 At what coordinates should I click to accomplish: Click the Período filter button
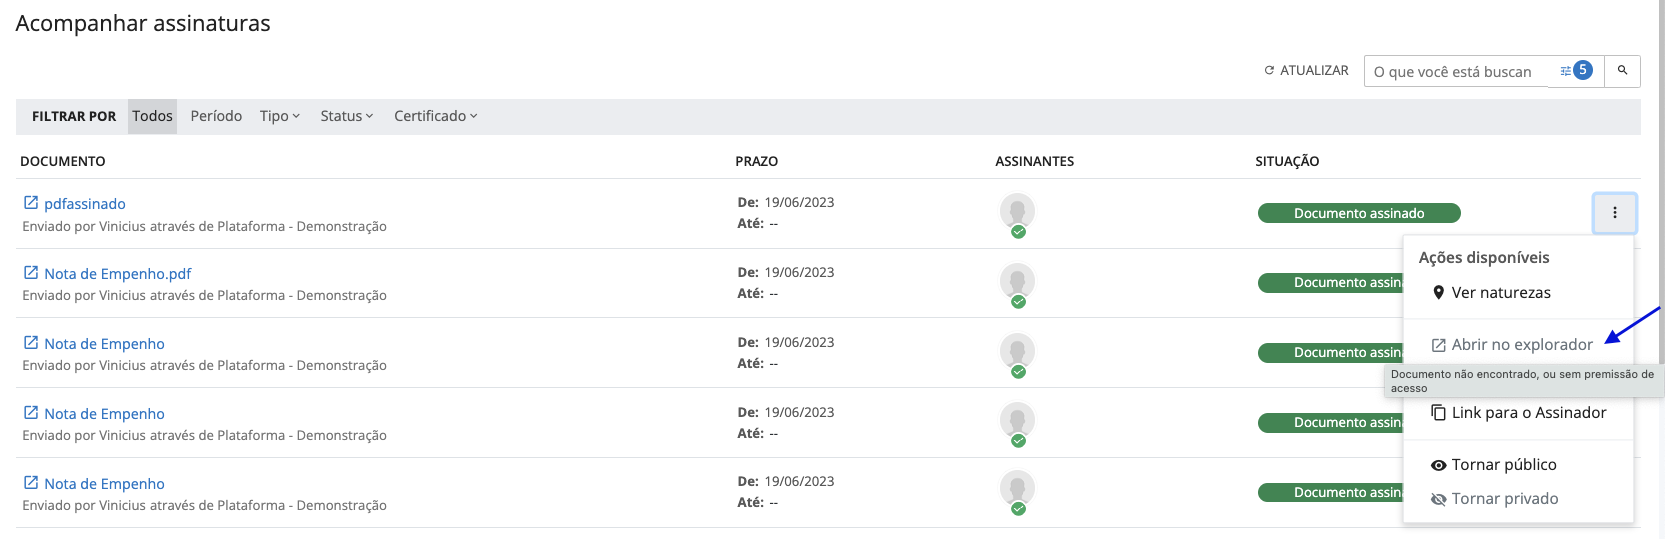point(216,116)
